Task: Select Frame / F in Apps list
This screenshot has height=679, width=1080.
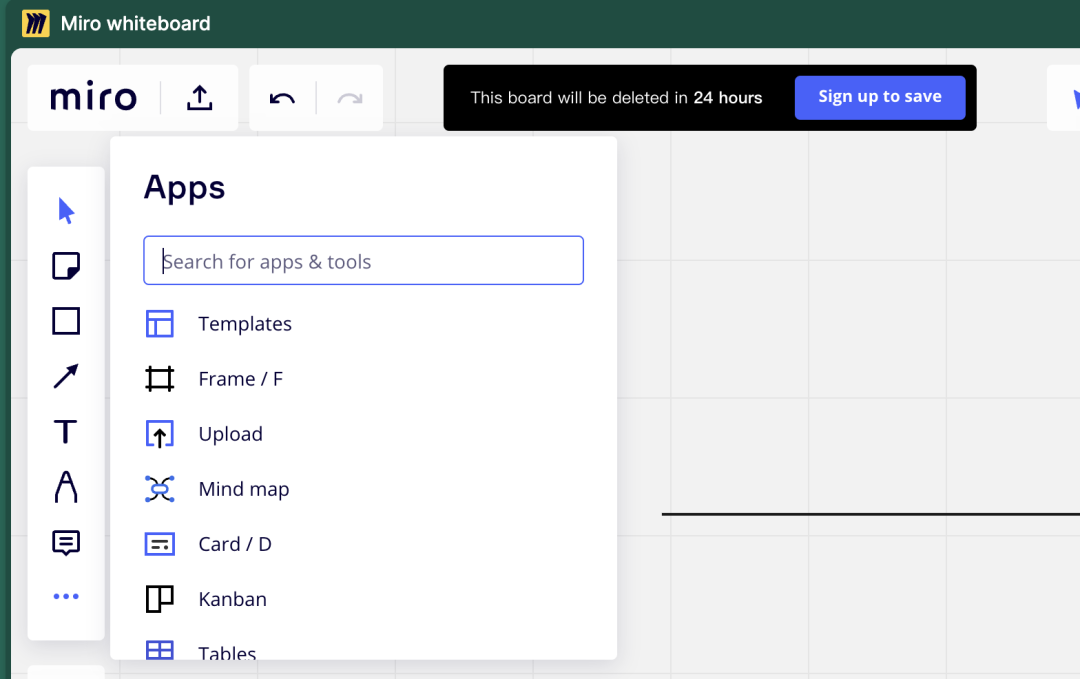Action: click(x=240, y=379)
